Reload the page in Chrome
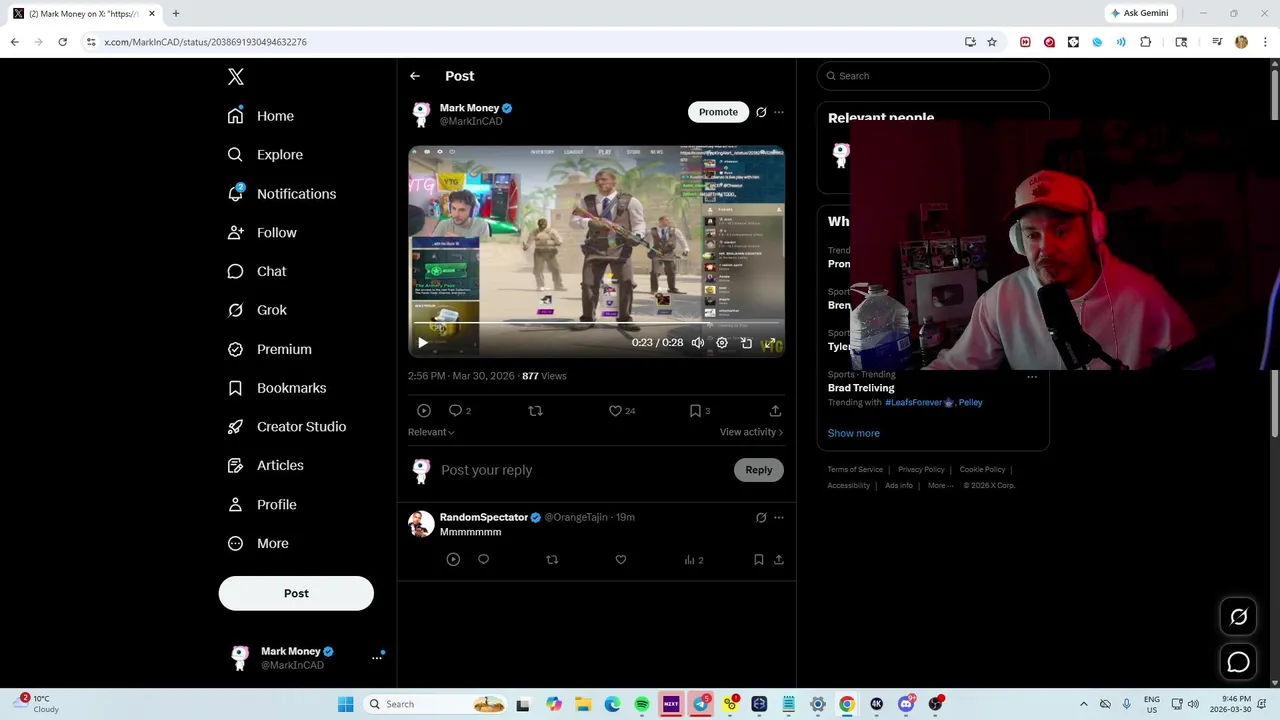 pos(62,42)
